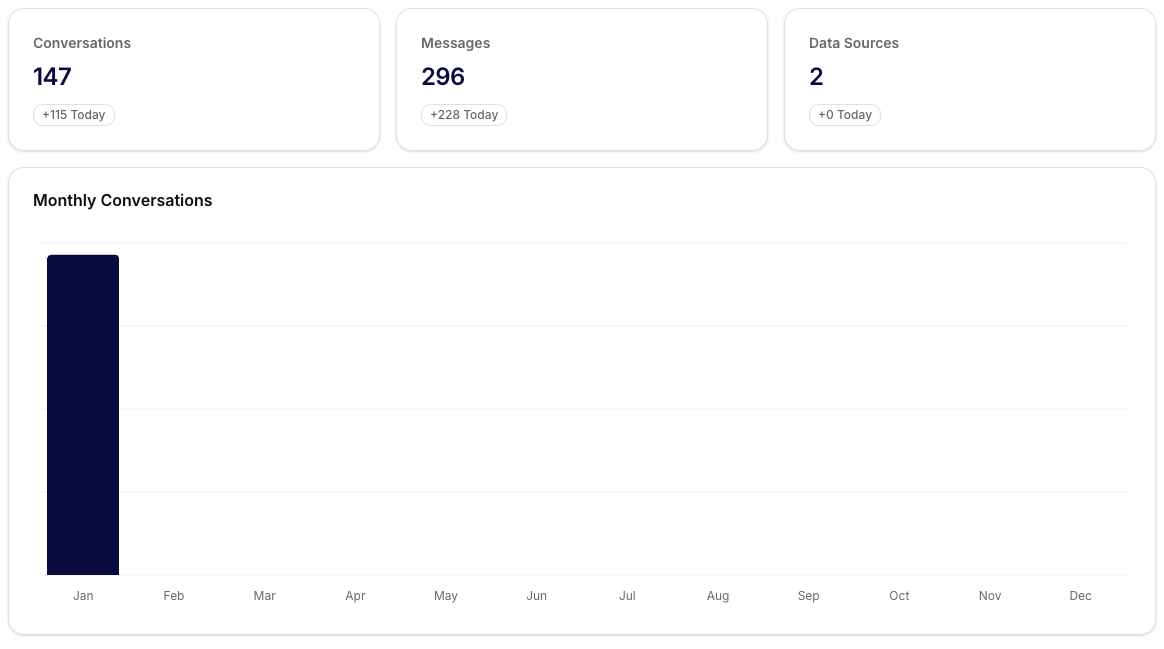Select the Dec month label

point(1081,596)
